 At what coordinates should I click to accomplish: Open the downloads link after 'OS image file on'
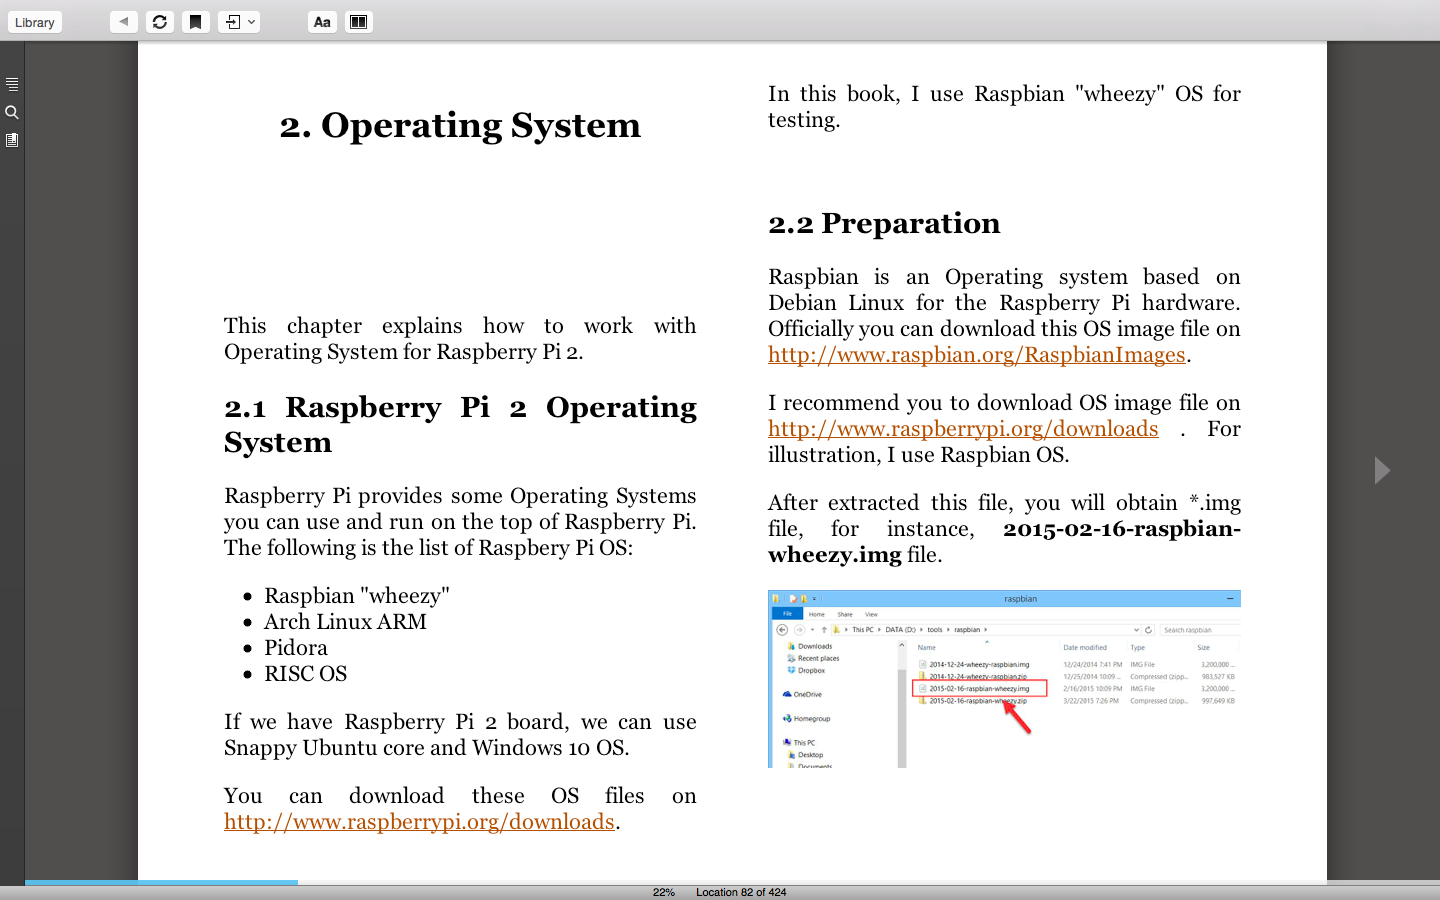pos(963,428)
